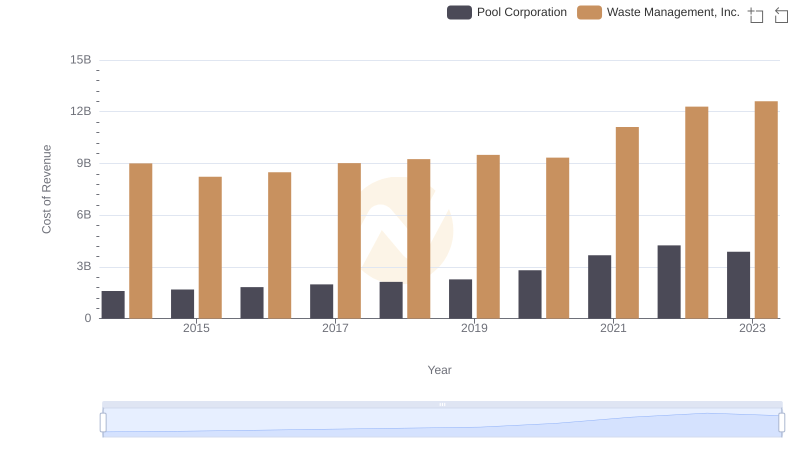
Task: Click the 2015 Waste Management bar
Action: 210,248
